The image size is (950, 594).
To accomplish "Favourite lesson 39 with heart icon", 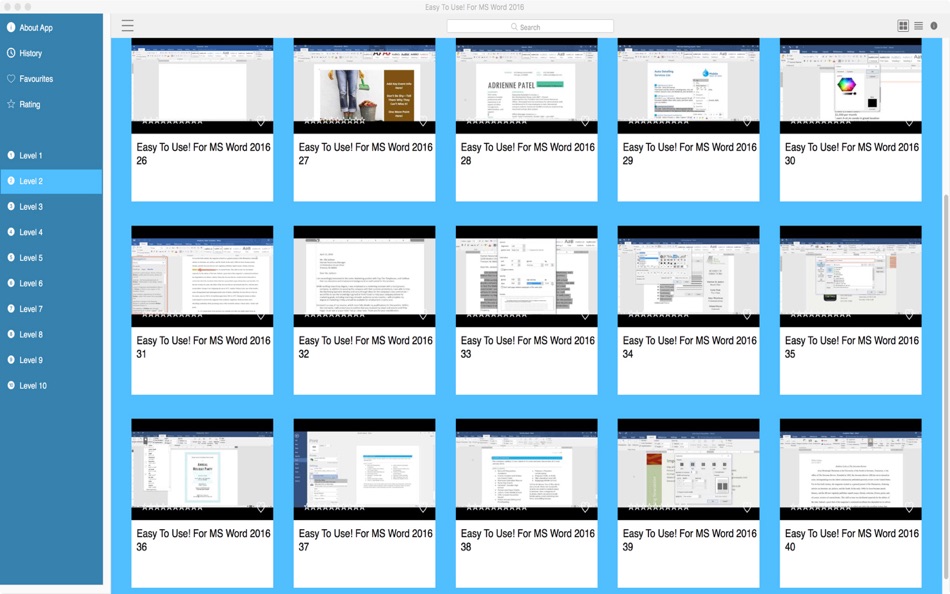I will click(747, 508).
